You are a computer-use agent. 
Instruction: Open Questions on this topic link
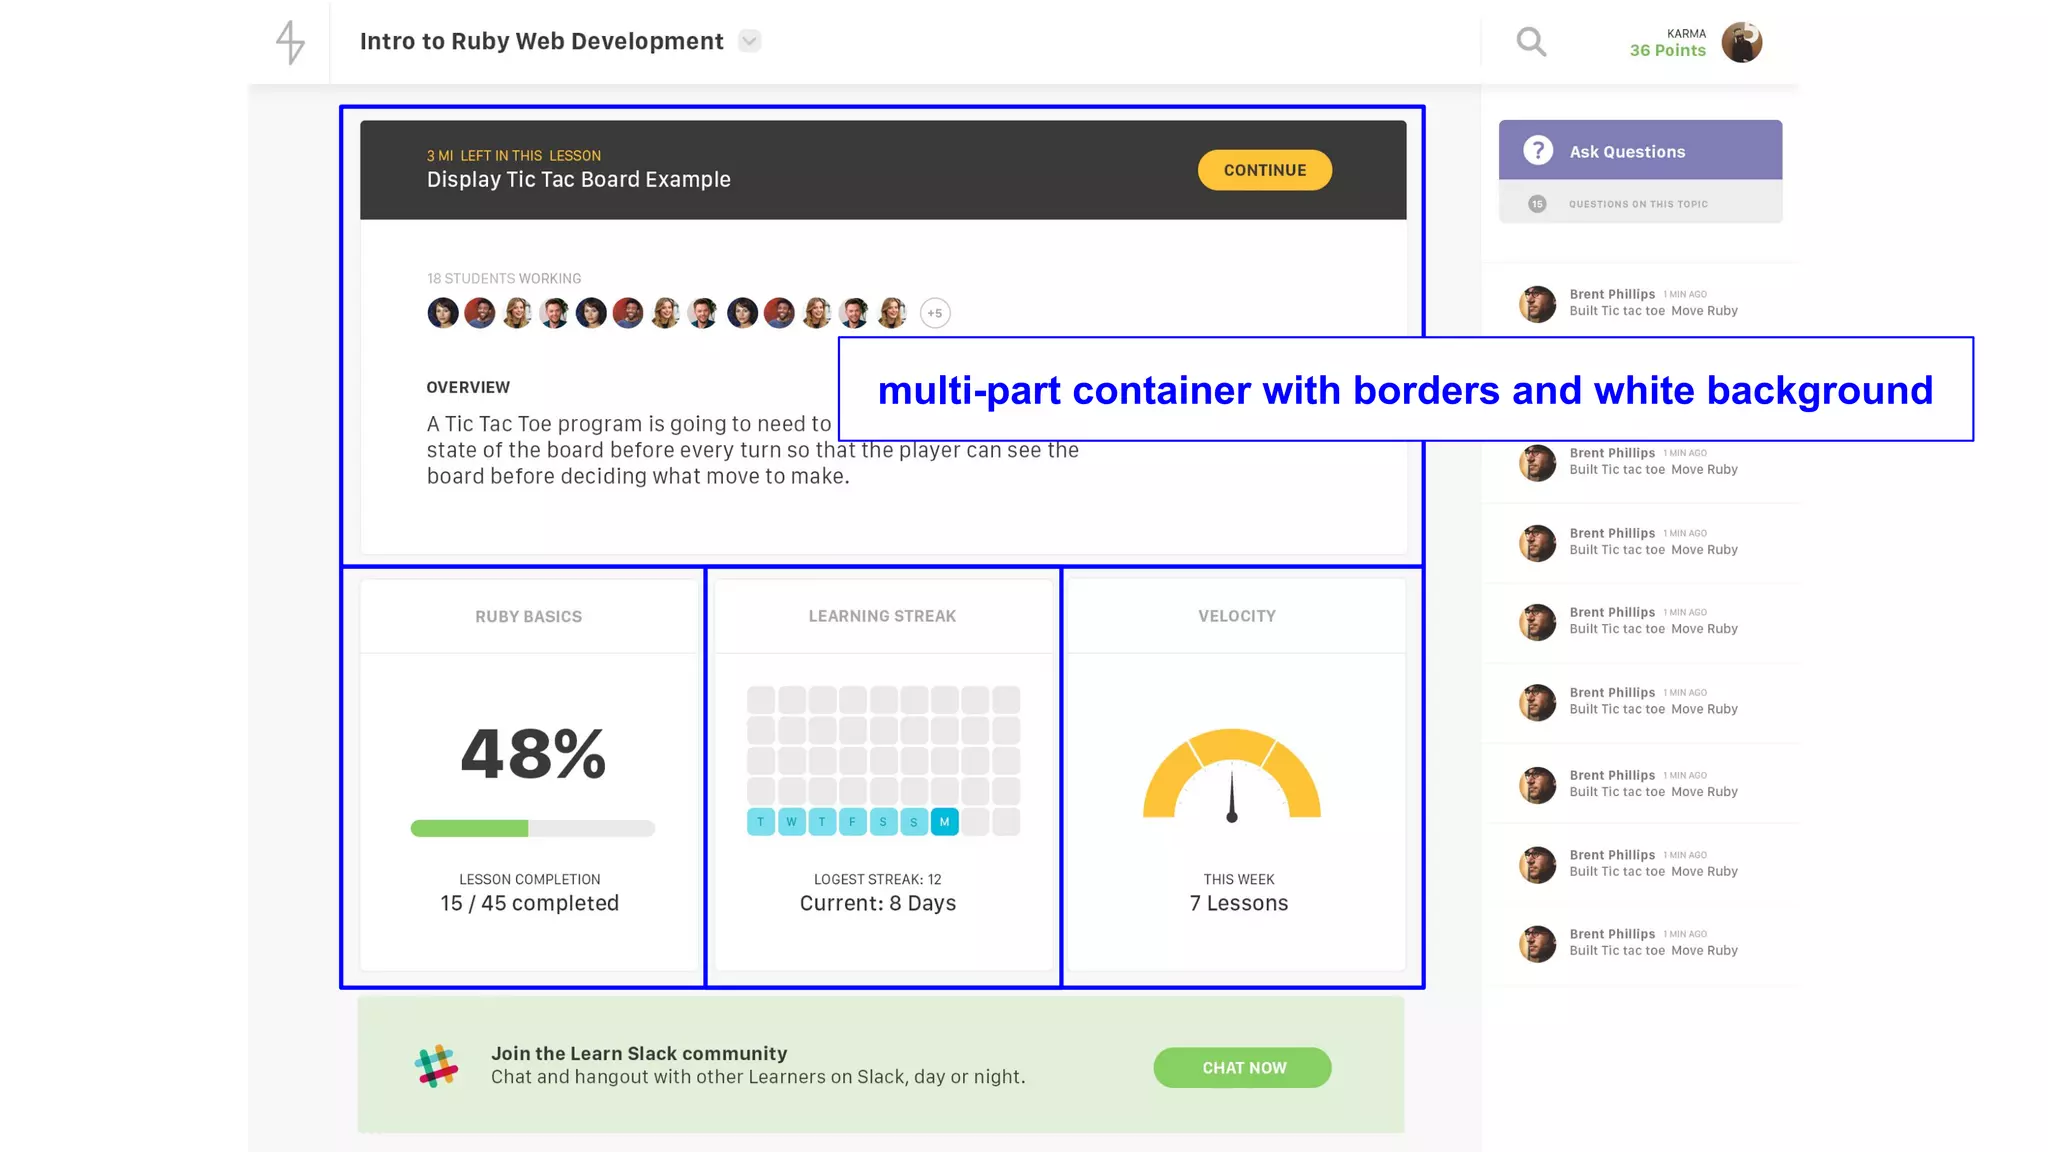click(x=1638, y=204)
